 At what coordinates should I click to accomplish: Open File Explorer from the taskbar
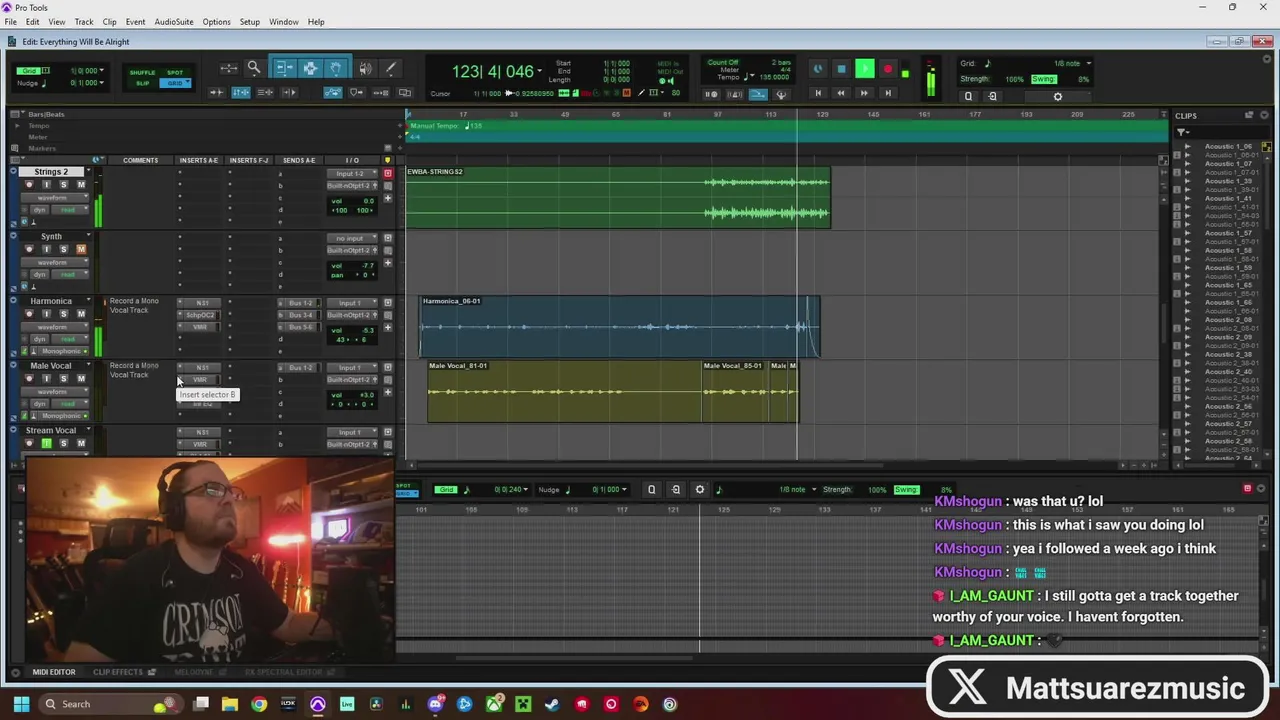point(229,704)
